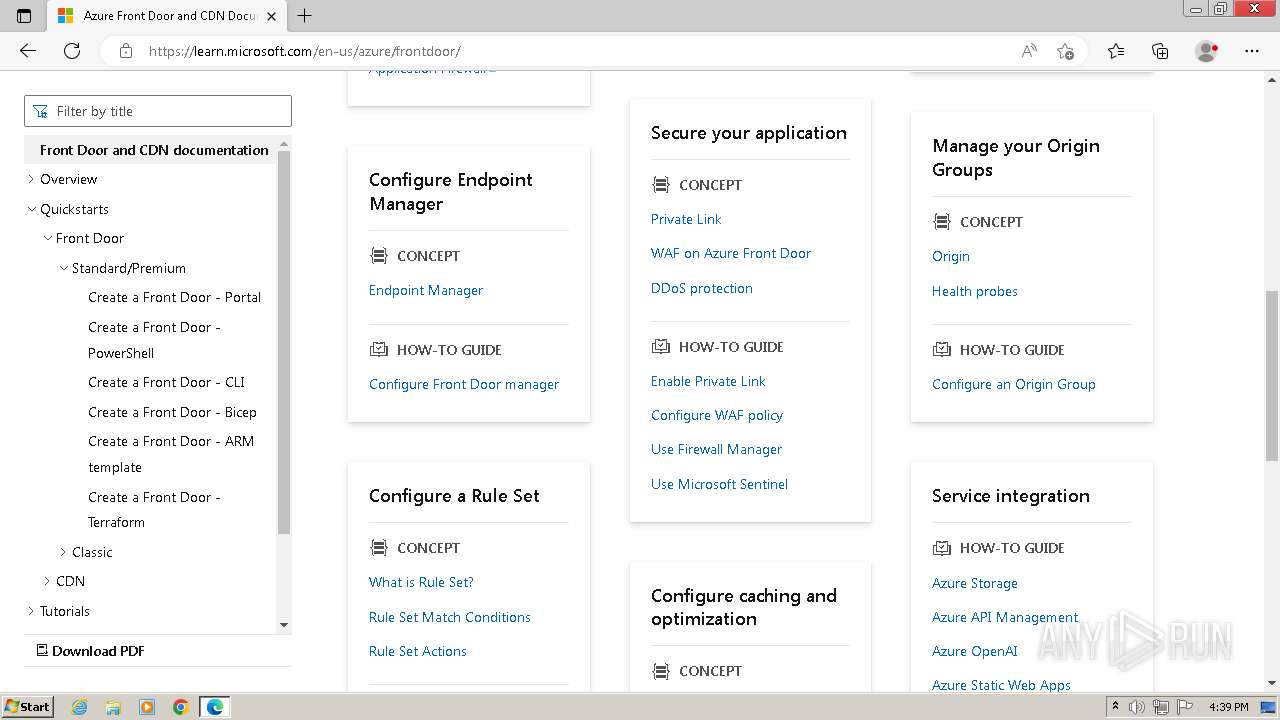Open Internet Explorer from taskbar
The height and width of the screenshot is (720, 1280).
pos(80,707)
